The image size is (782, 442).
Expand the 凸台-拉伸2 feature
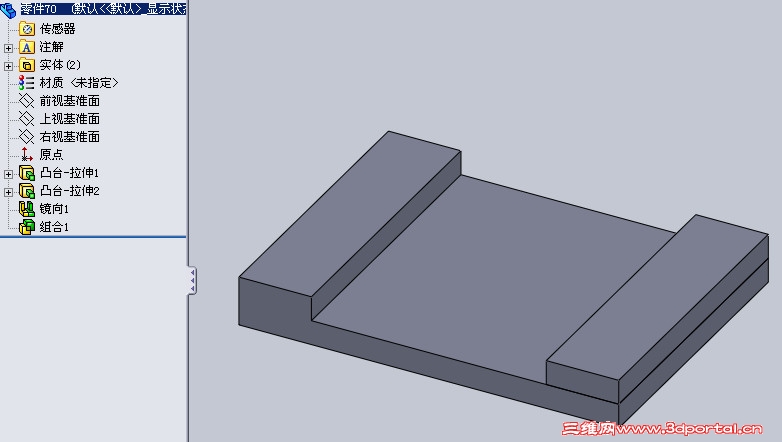[8, 192]
